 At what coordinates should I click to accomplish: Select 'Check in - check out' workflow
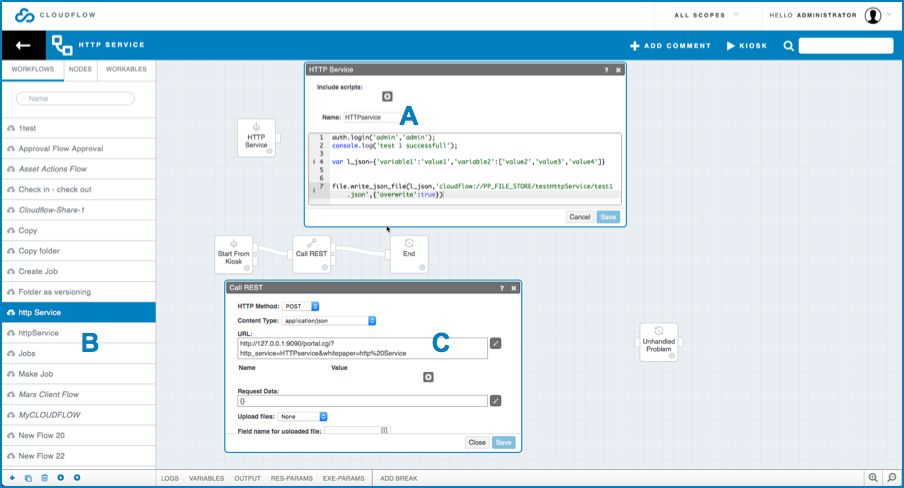(78, 190)
